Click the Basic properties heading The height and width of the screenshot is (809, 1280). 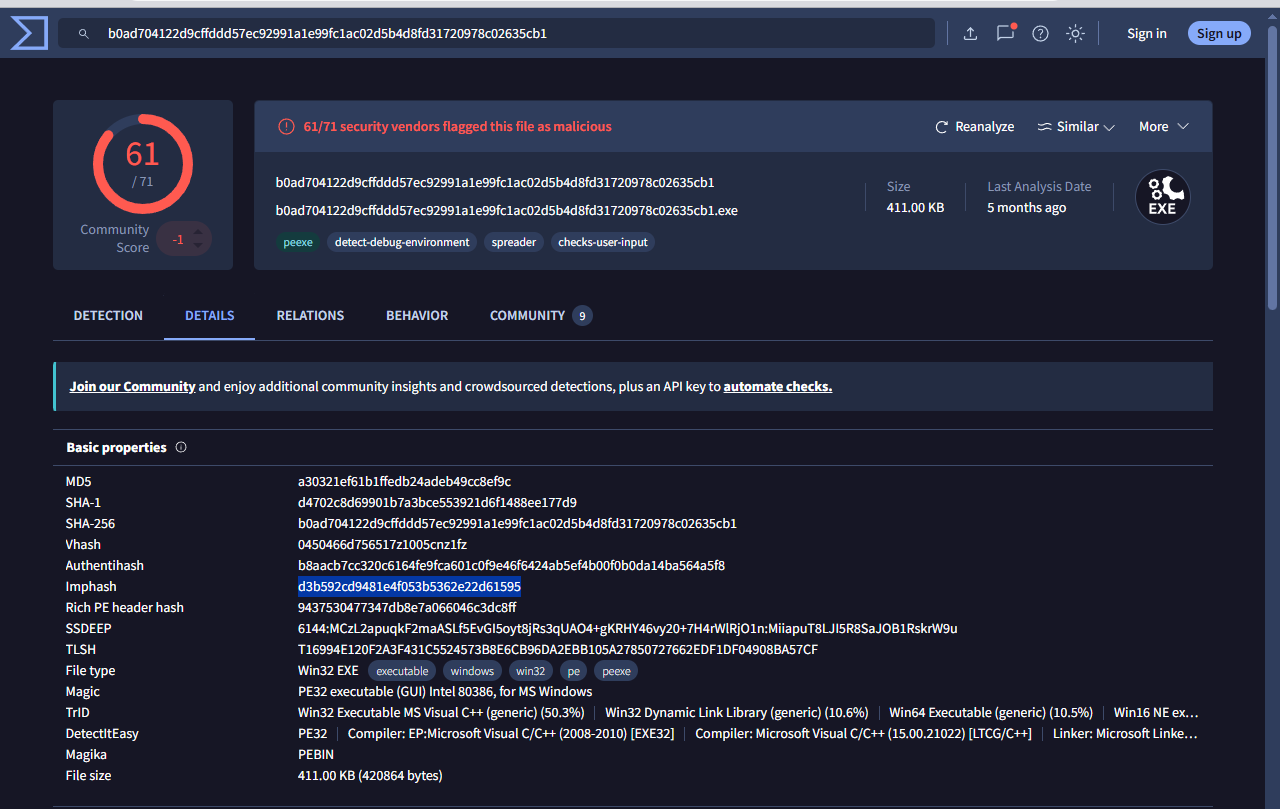(x=117, y=447)
